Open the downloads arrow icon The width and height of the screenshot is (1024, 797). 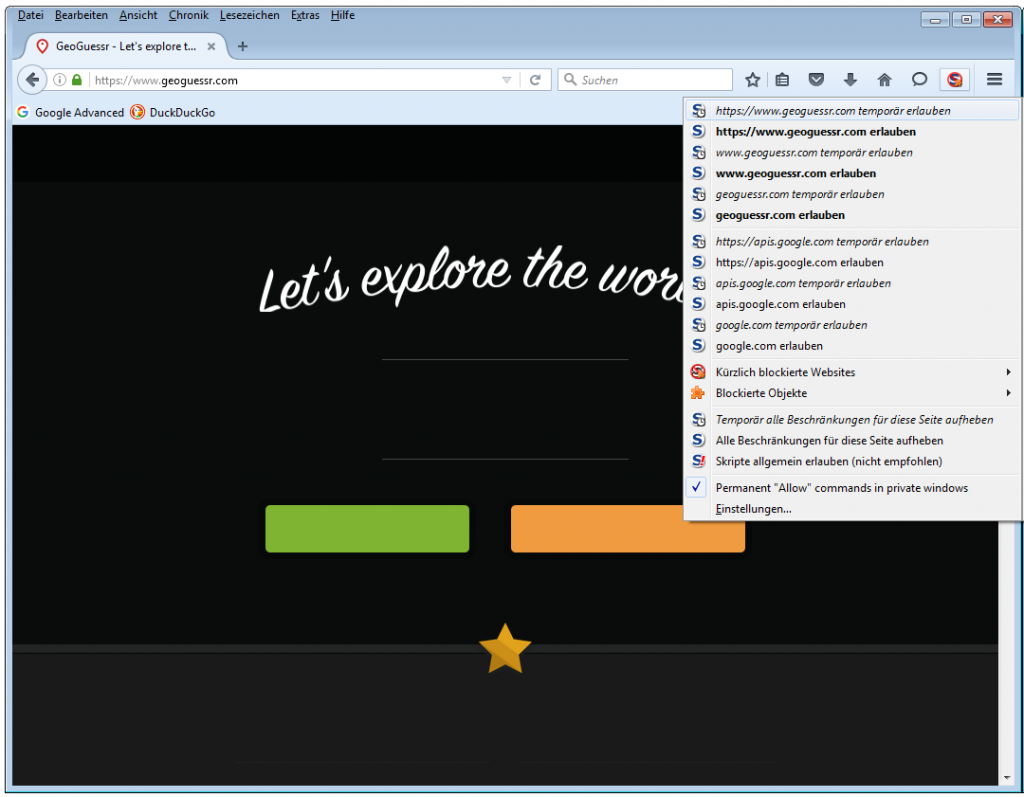pyautogui.click(x=850, y=80)
